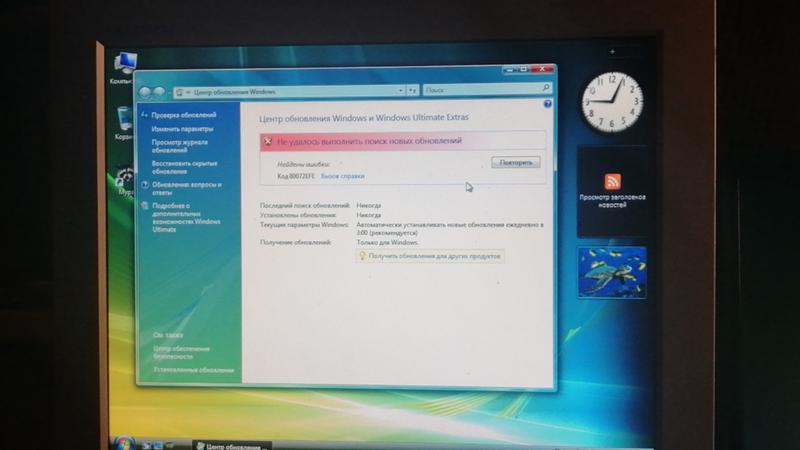This screenshot has height=450, width=800.
Task: Click the search magnifier icon
Action: [x=545, y=88]
